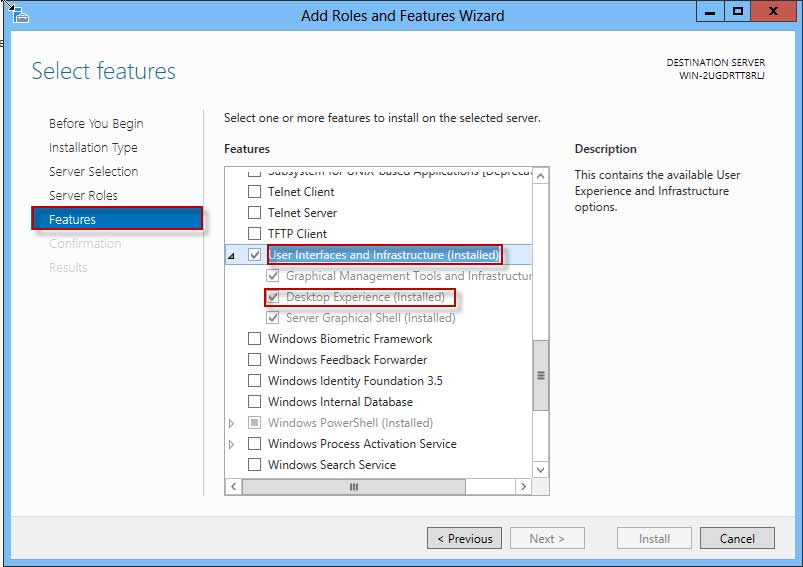Toggle the Desktop Experience (Installed) checkbox
Viewport: 803px width, 567px height.
[x=272, y=297]
